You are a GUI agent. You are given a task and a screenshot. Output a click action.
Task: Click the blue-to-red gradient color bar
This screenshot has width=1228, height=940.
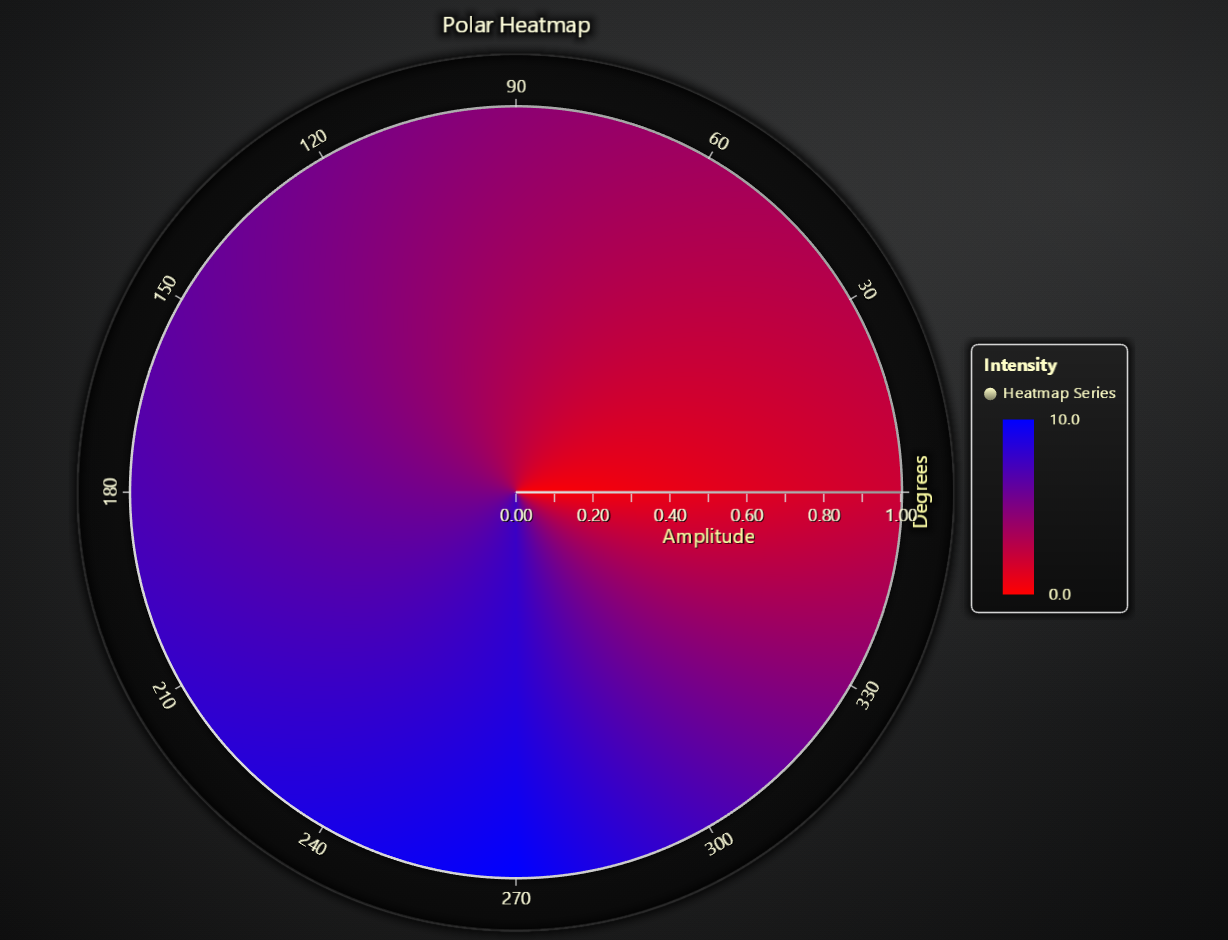[x=1019, y=505]
